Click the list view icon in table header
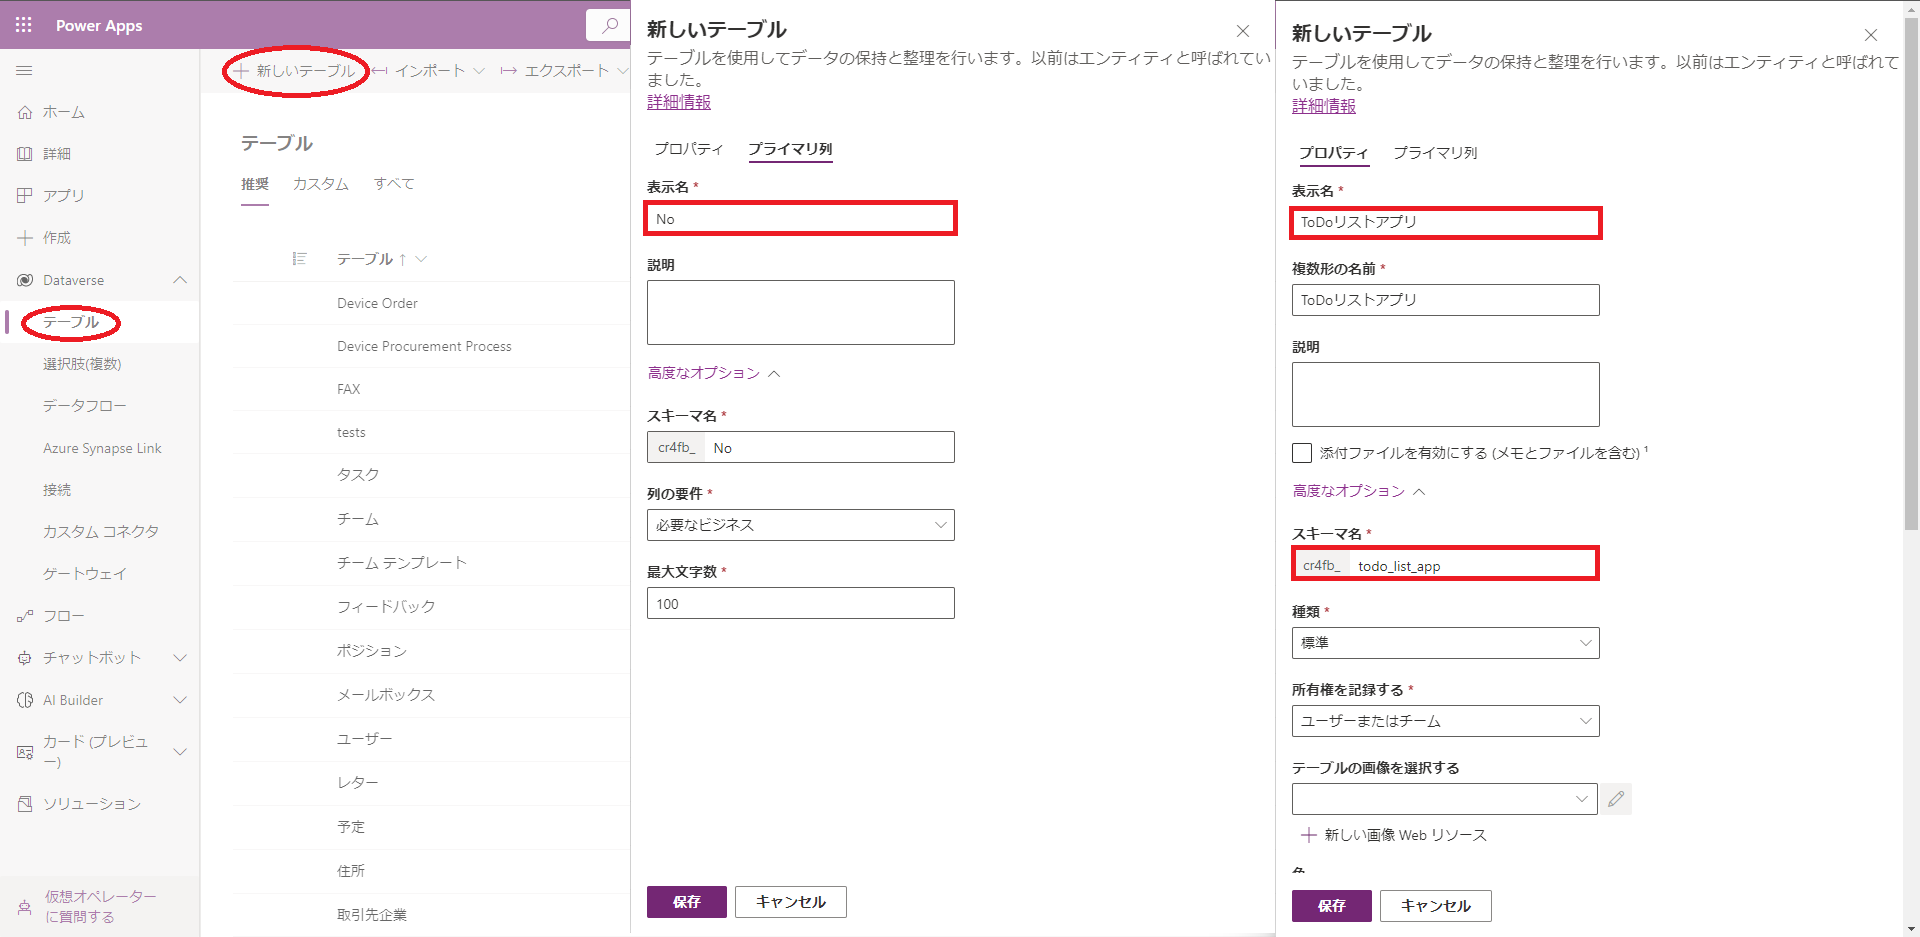Viewport: 1920px width, 937px height. [x=299, y=259]
